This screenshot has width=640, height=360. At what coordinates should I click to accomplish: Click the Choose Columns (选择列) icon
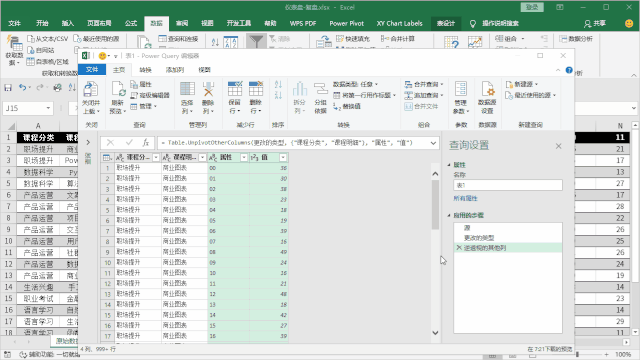tap(187, 89)
